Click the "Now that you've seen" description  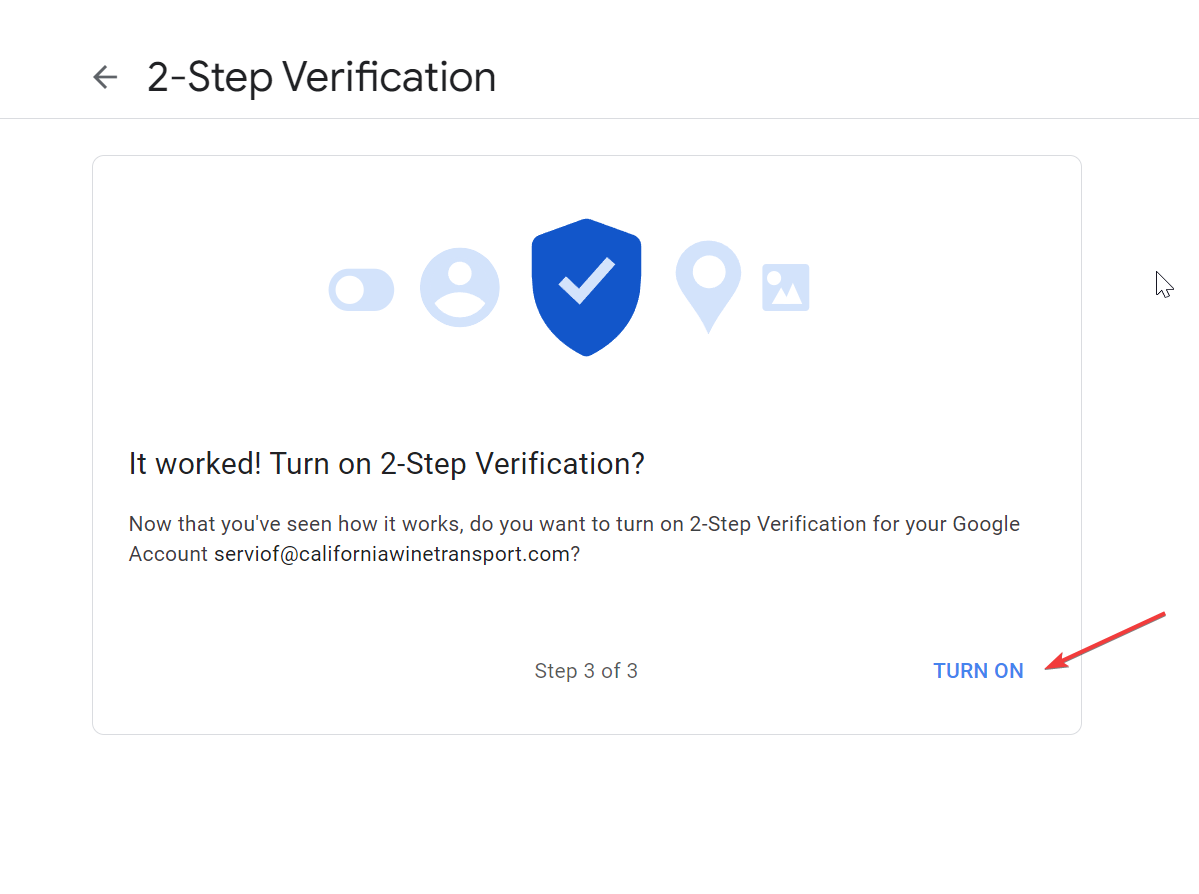(x=574, y=538)
